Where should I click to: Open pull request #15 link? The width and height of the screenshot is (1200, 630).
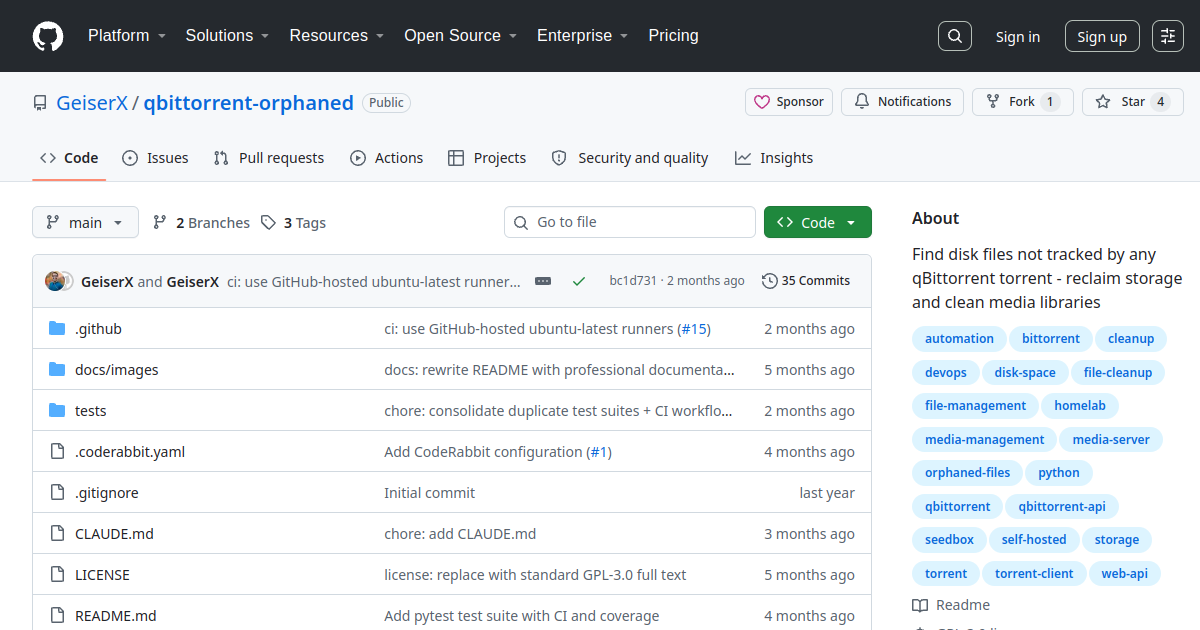(693, 329)
